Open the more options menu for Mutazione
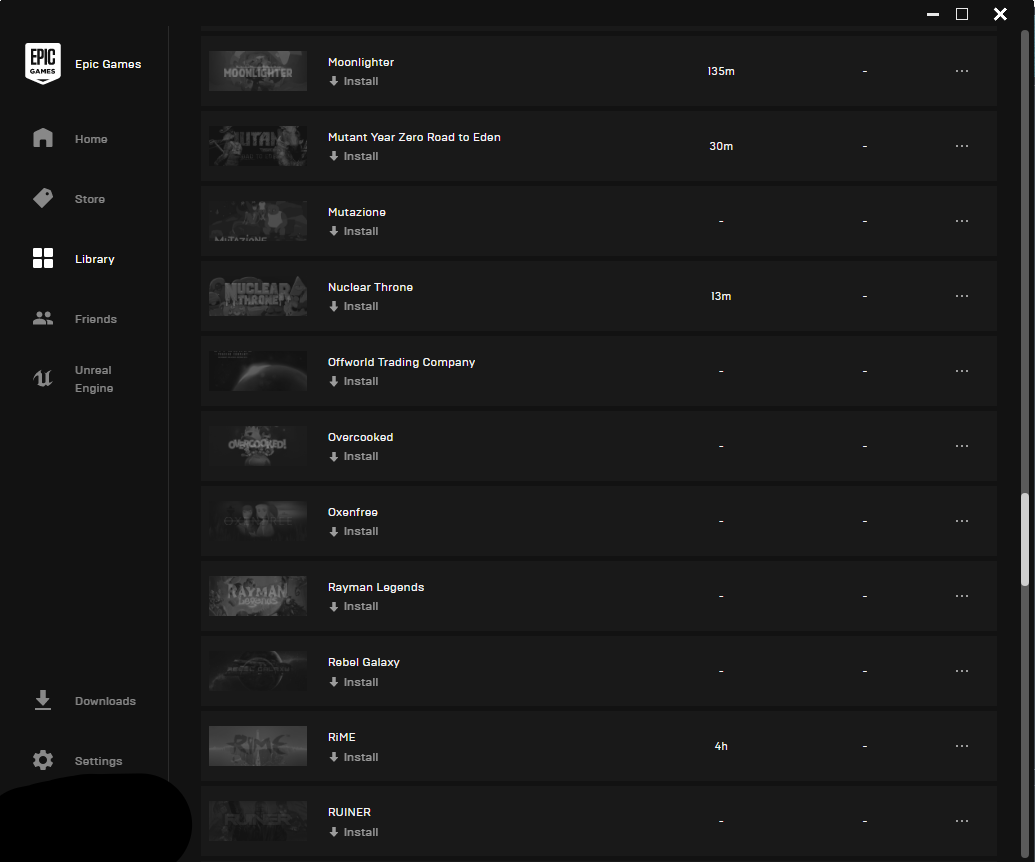Screen dimensions: 1035x862 (962, 220)
